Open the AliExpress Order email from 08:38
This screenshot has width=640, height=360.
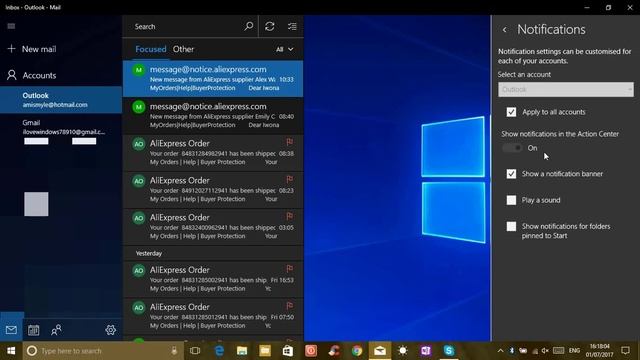[x=213, y=153]
